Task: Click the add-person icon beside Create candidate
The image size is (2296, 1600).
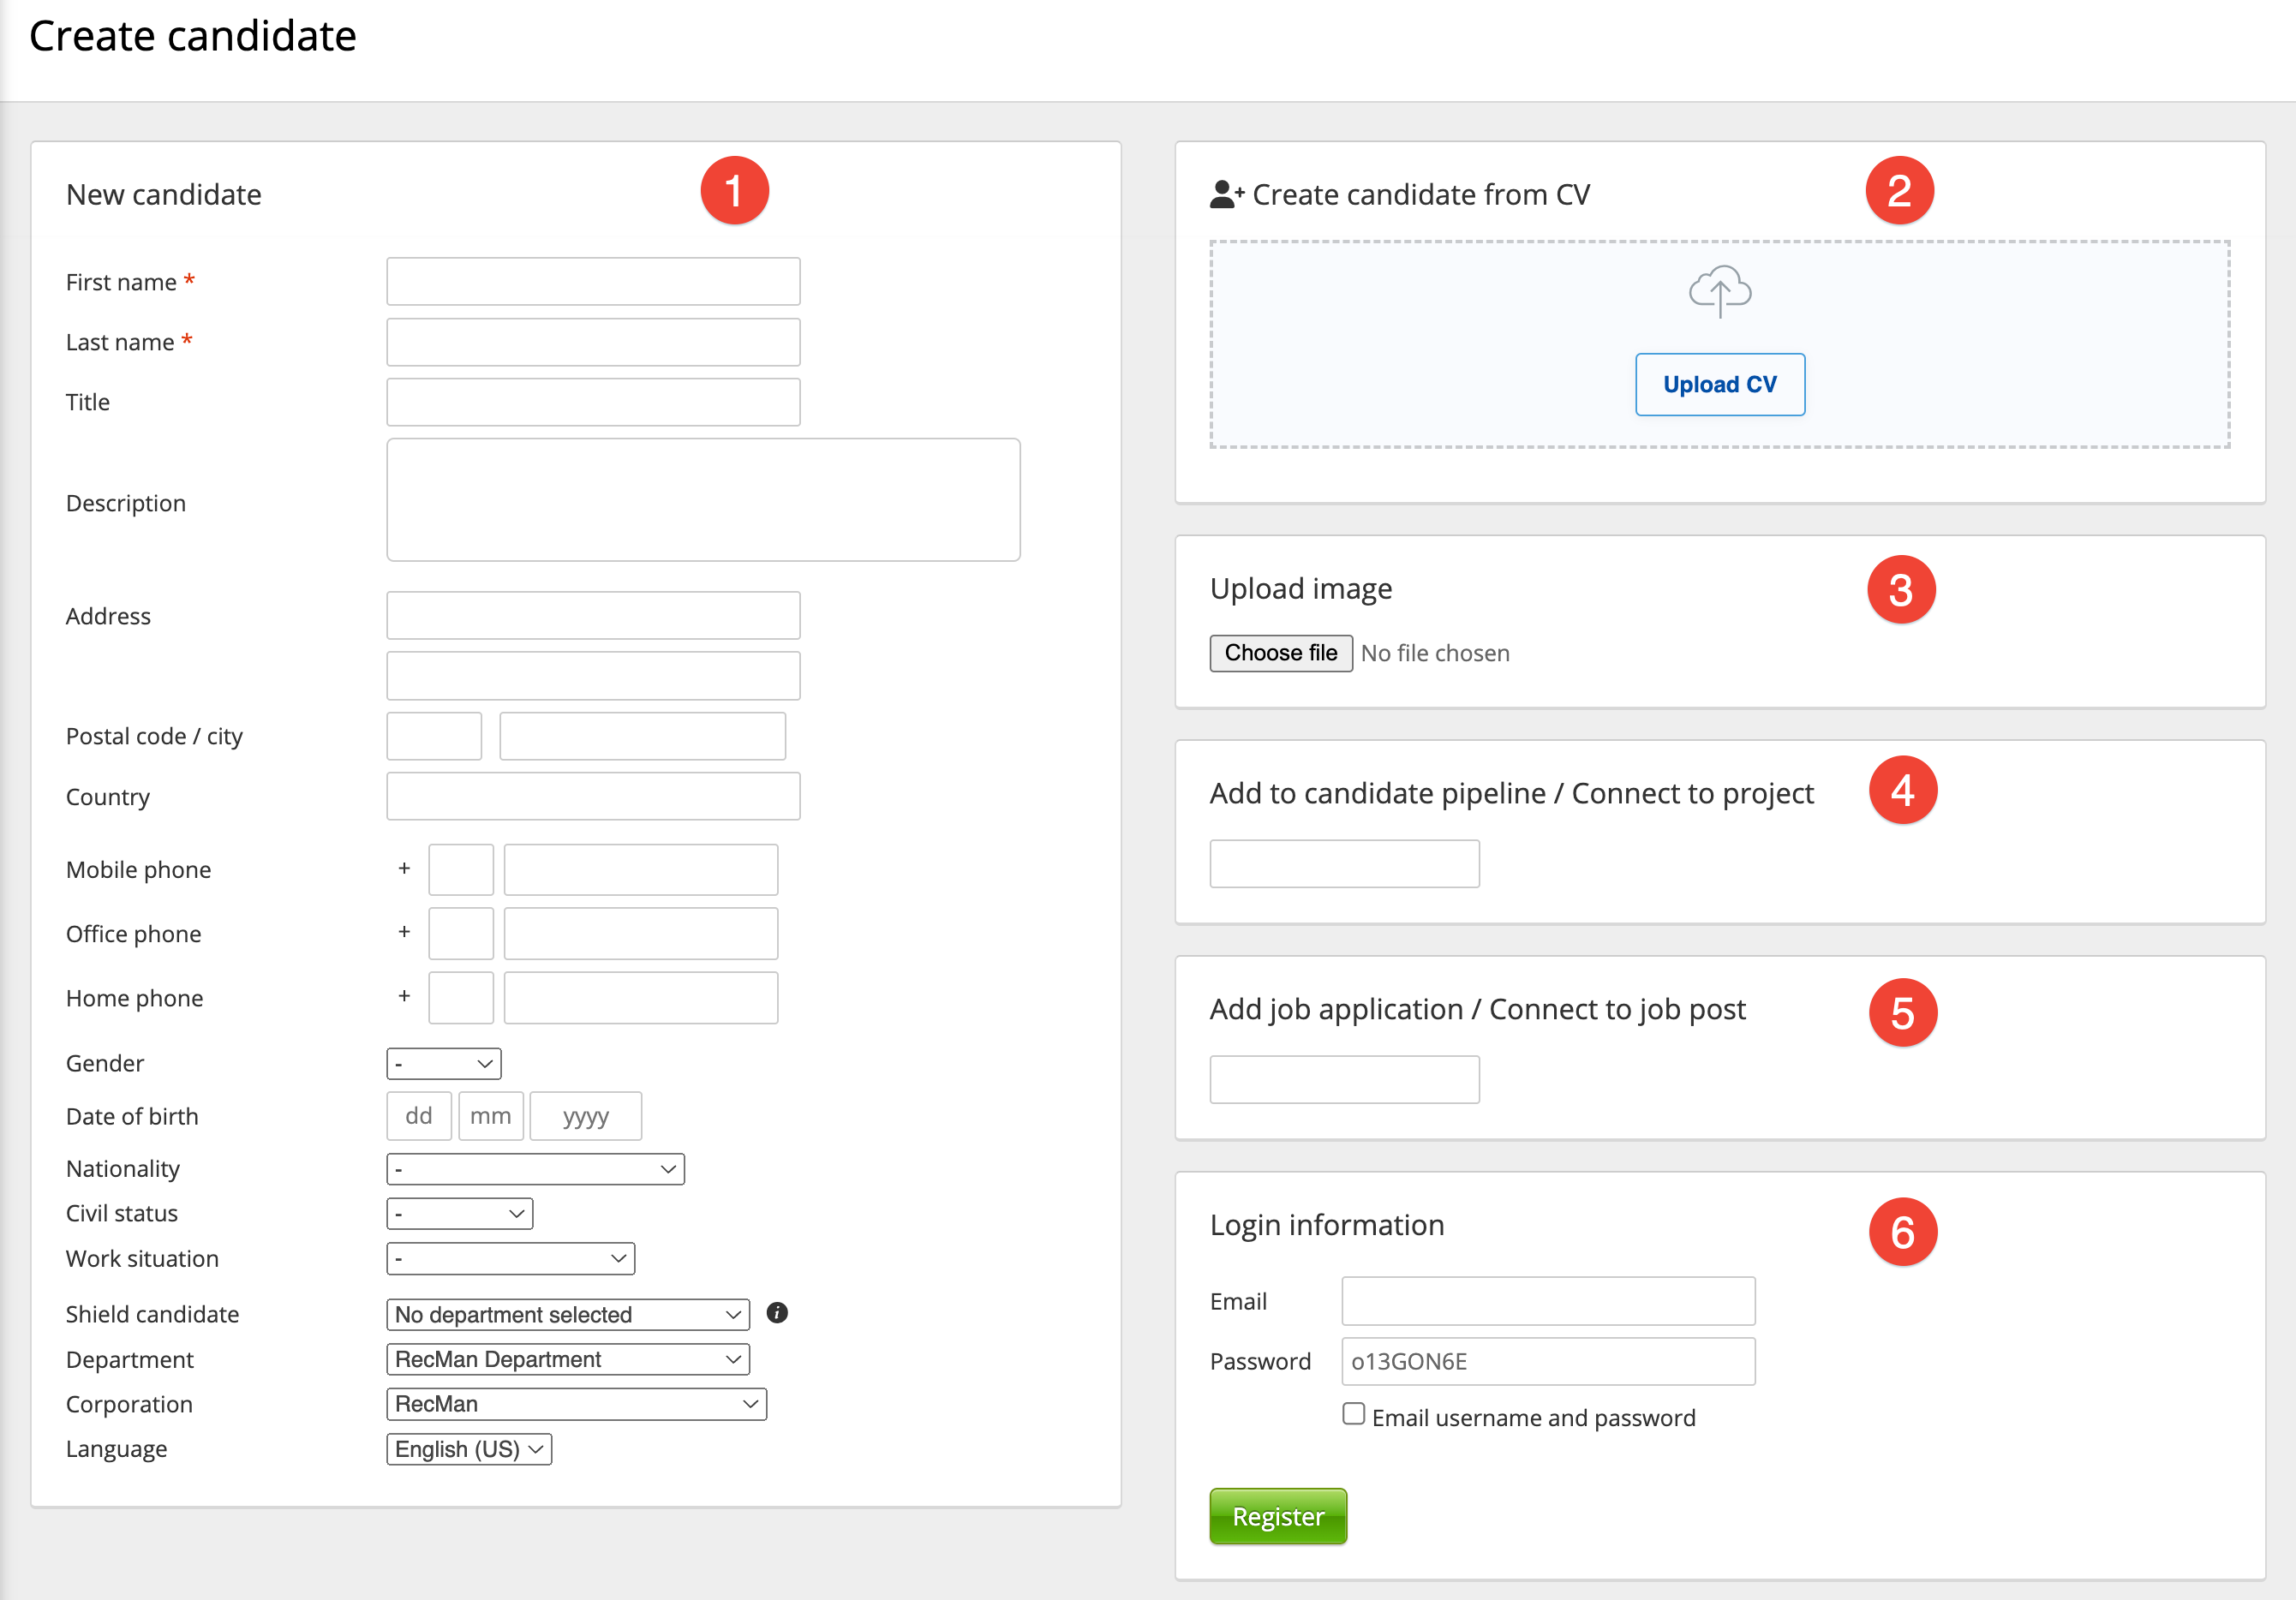Action: (x=1226, y=194)
